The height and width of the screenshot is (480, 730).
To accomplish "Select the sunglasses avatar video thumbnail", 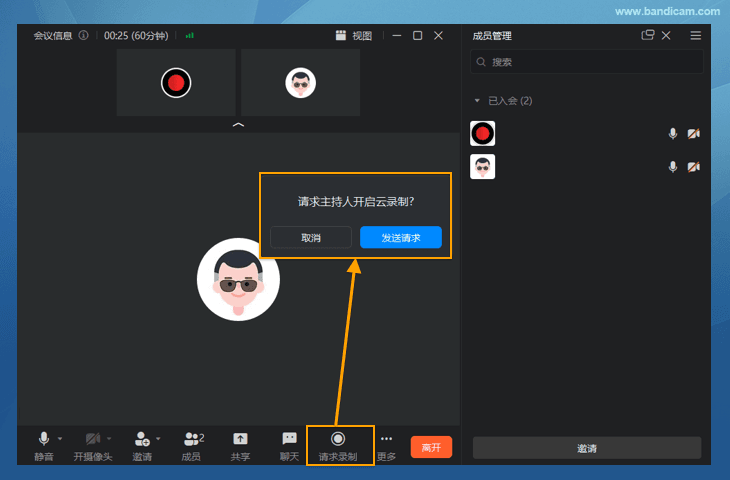I will pos(300,82).
